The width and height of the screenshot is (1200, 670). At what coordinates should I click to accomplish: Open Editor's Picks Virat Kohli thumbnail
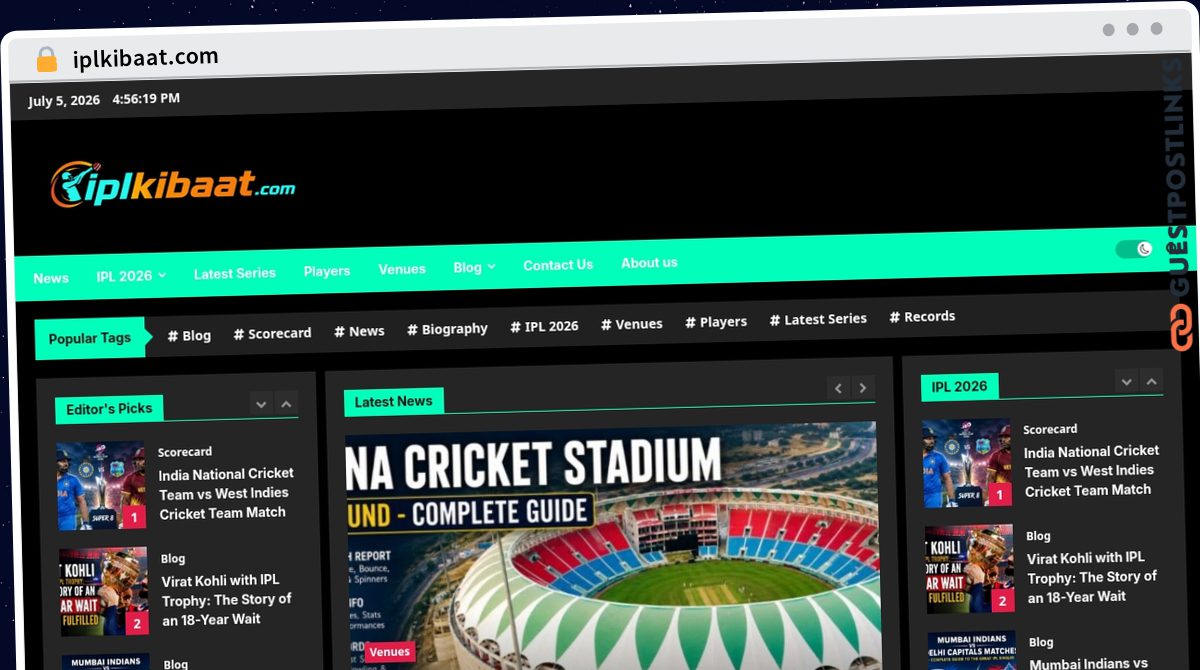coord(104,592)
